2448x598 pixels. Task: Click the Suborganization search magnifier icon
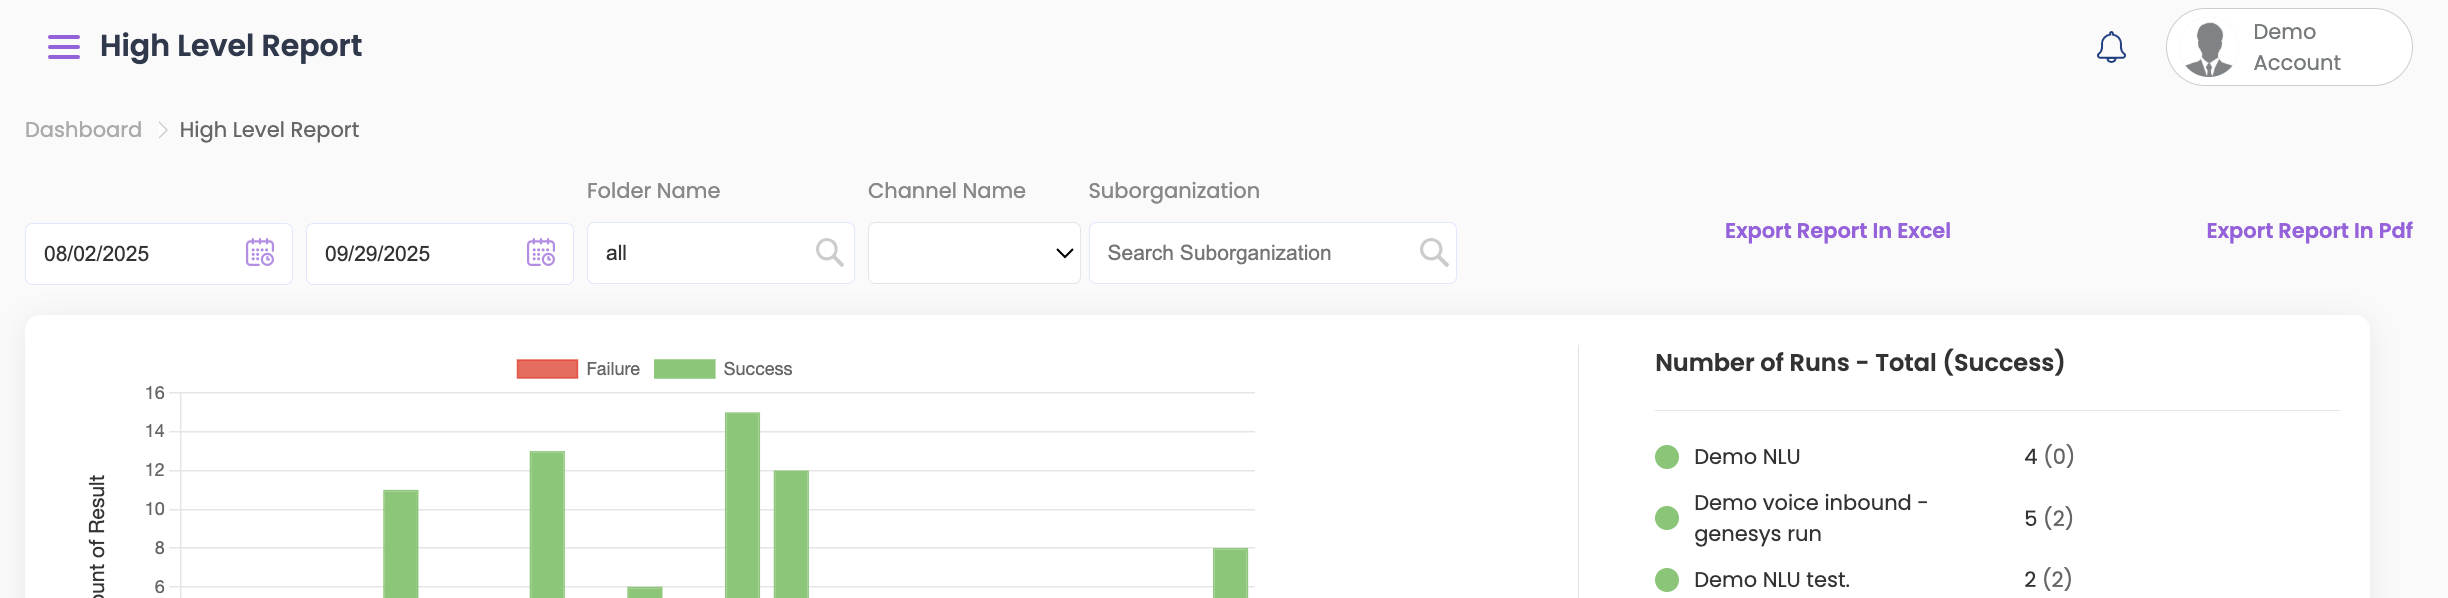tap(1433, 253)
